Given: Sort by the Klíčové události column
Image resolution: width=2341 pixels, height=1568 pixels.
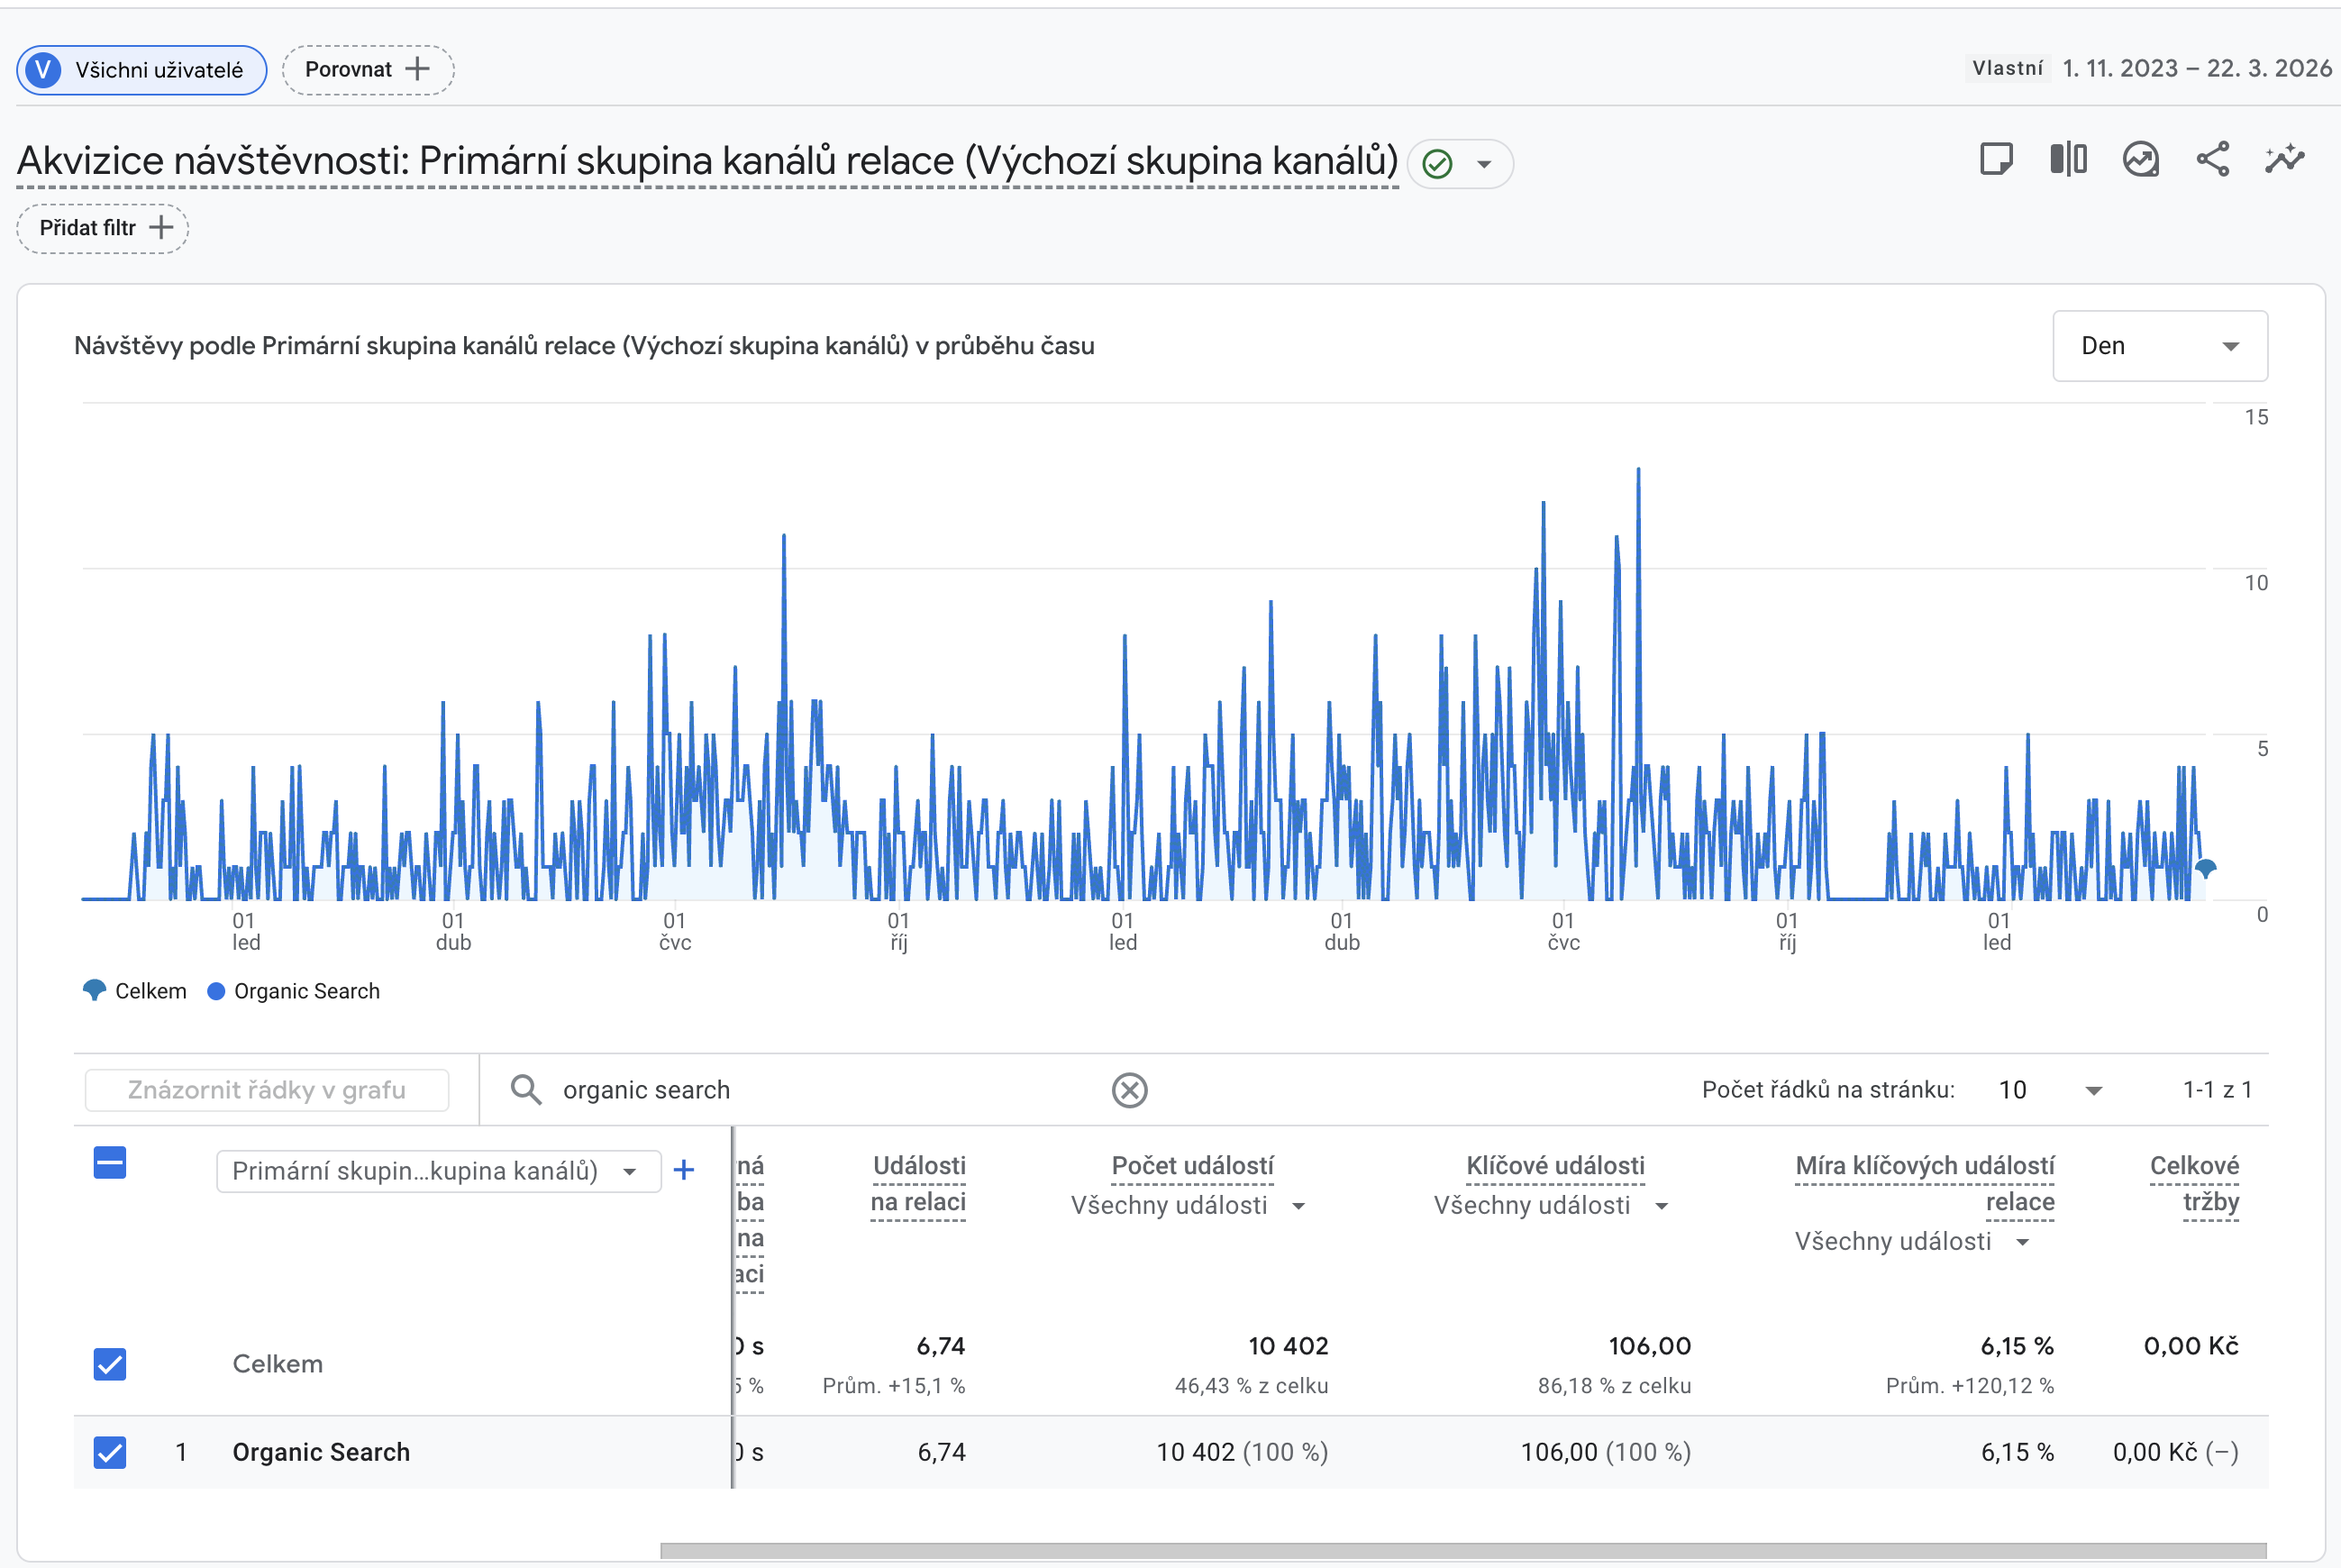Looking at the screenshot, I should pyautogui.click(x=1555, y=1166).
